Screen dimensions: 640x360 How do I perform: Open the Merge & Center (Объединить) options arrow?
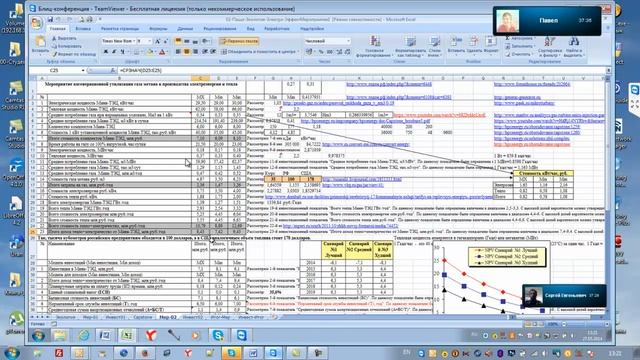pos(298,52)
